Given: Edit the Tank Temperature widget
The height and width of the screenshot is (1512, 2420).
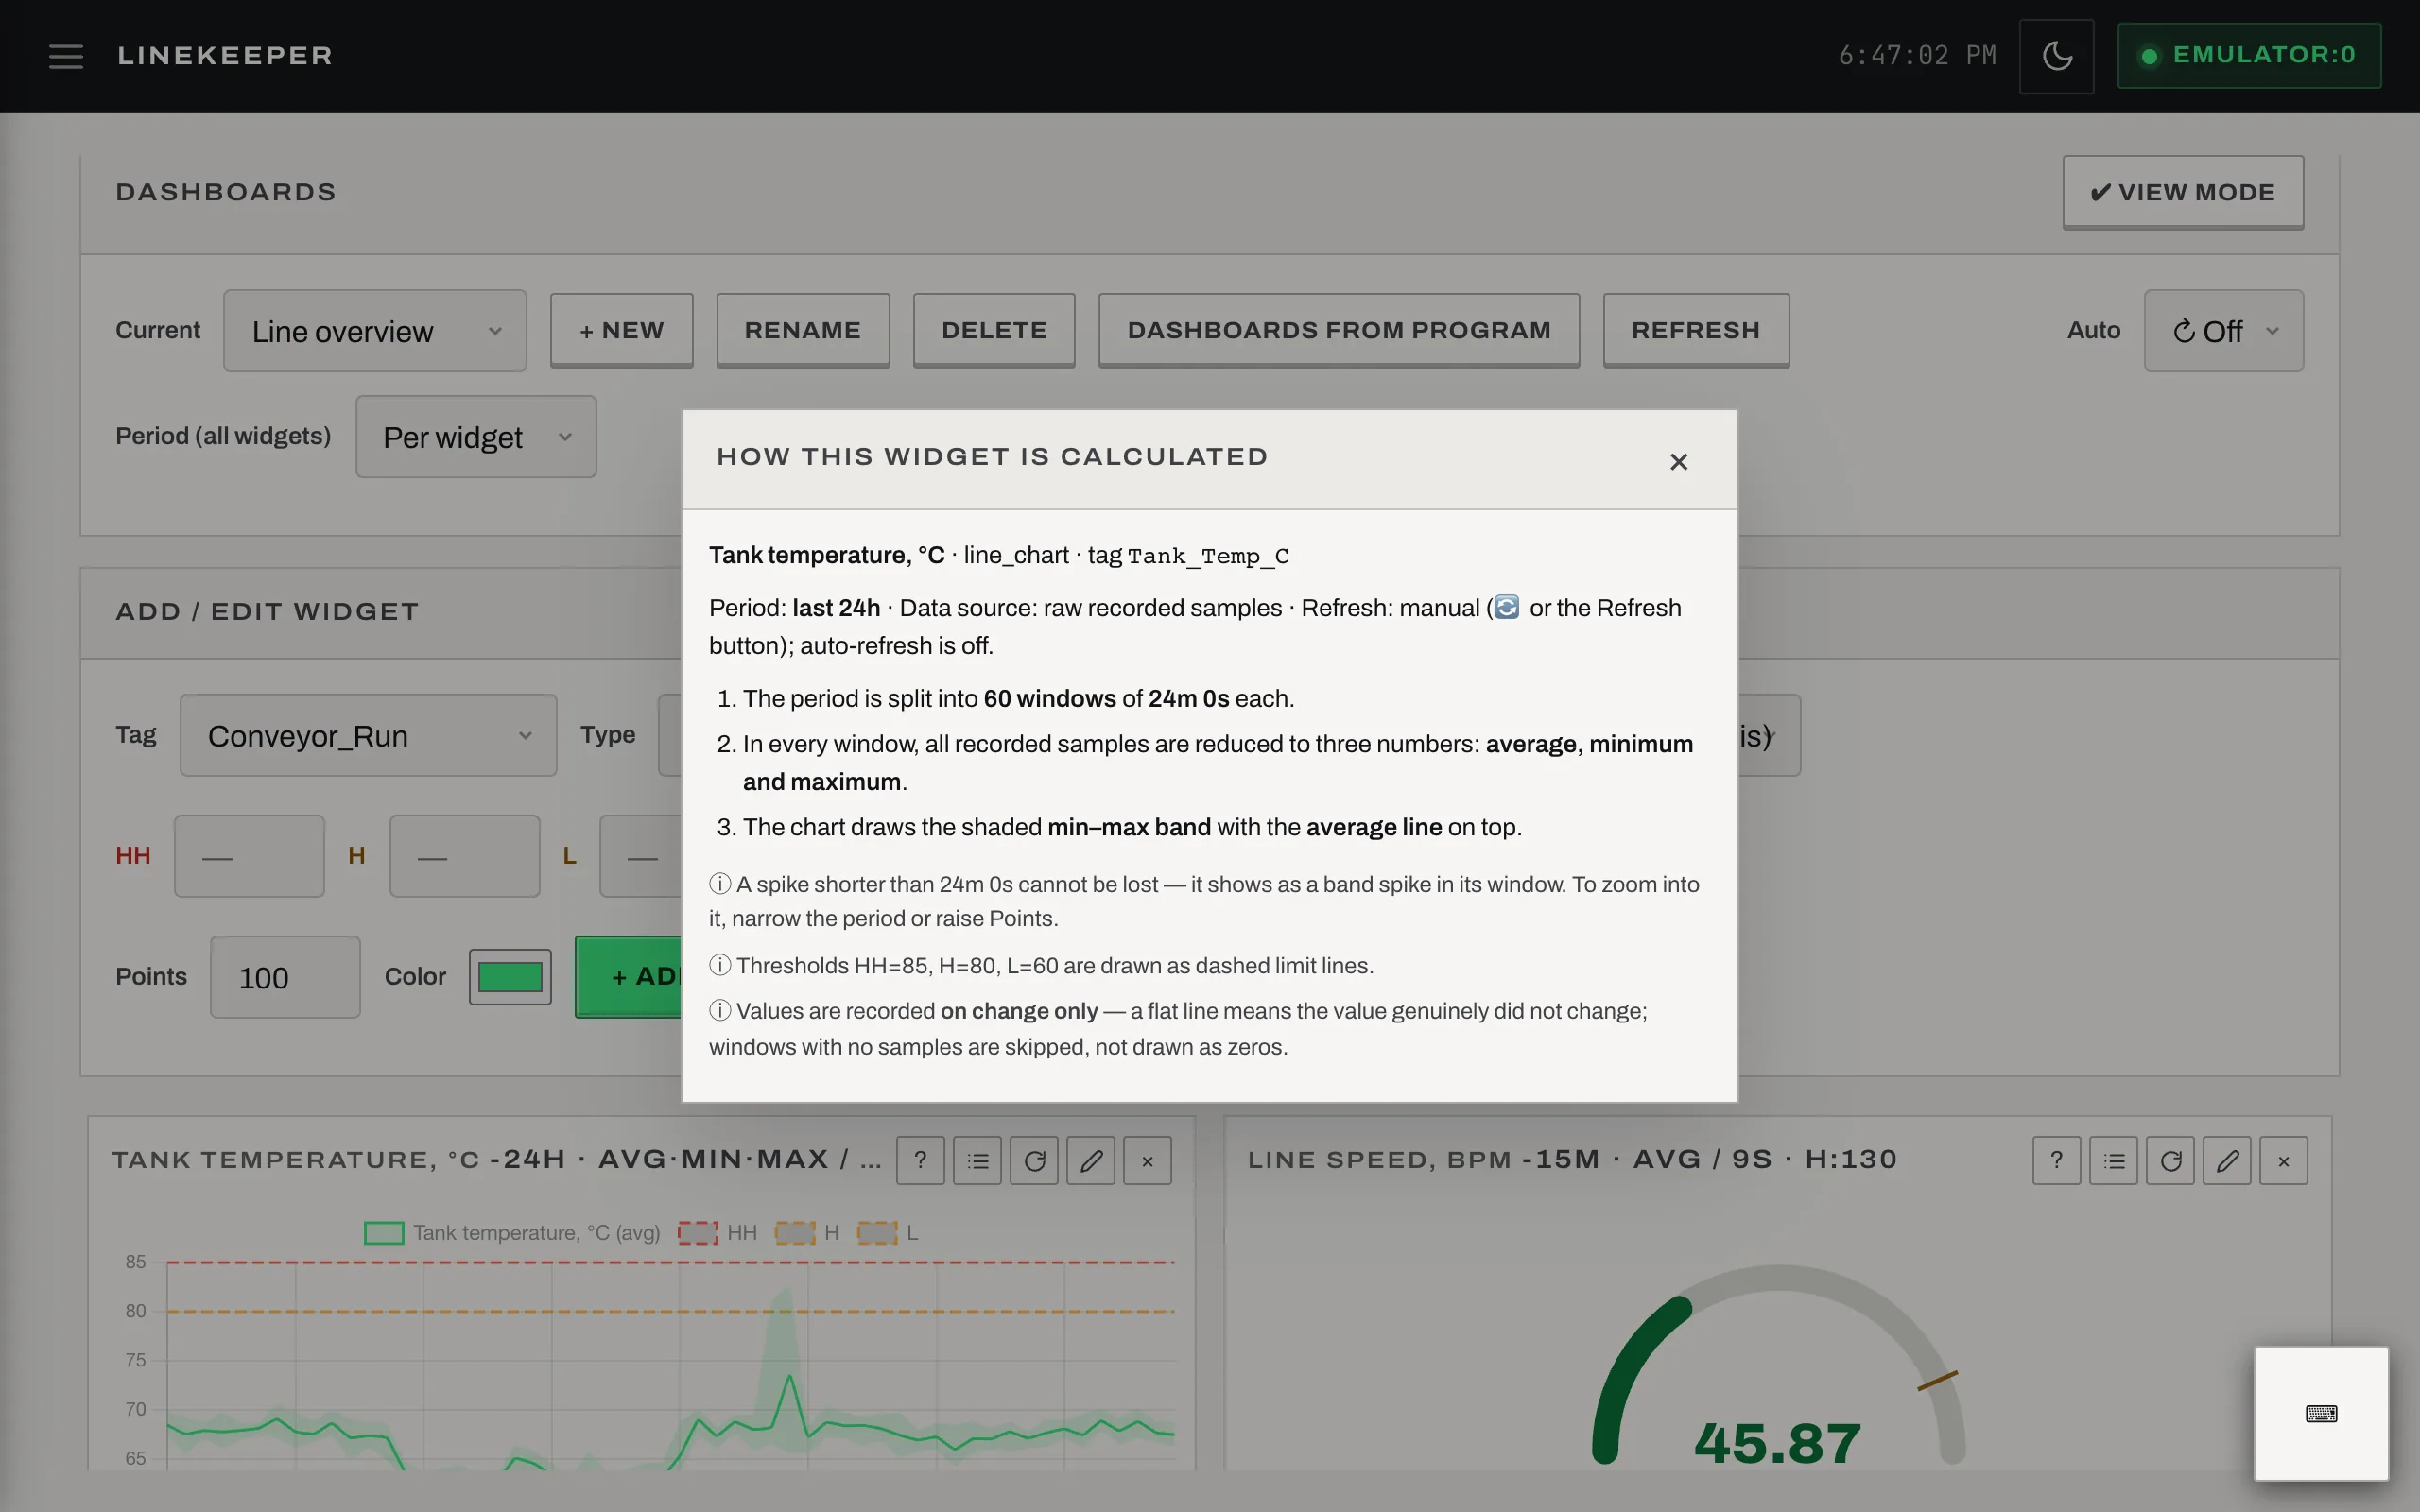Looking at the screenshot, I should pyautogui.click(x=1091, y=1161).
